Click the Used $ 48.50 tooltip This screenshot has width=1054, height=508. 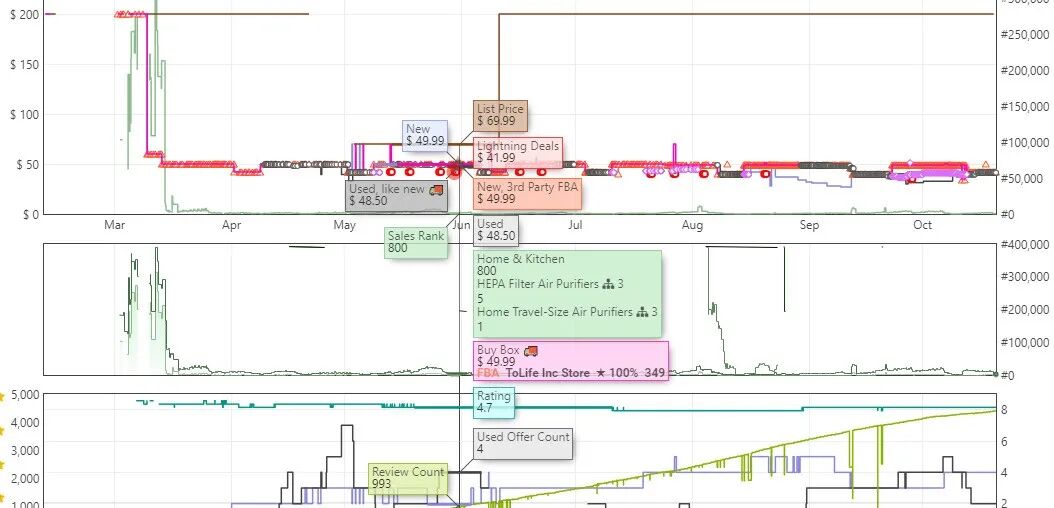tap(496, 230)
